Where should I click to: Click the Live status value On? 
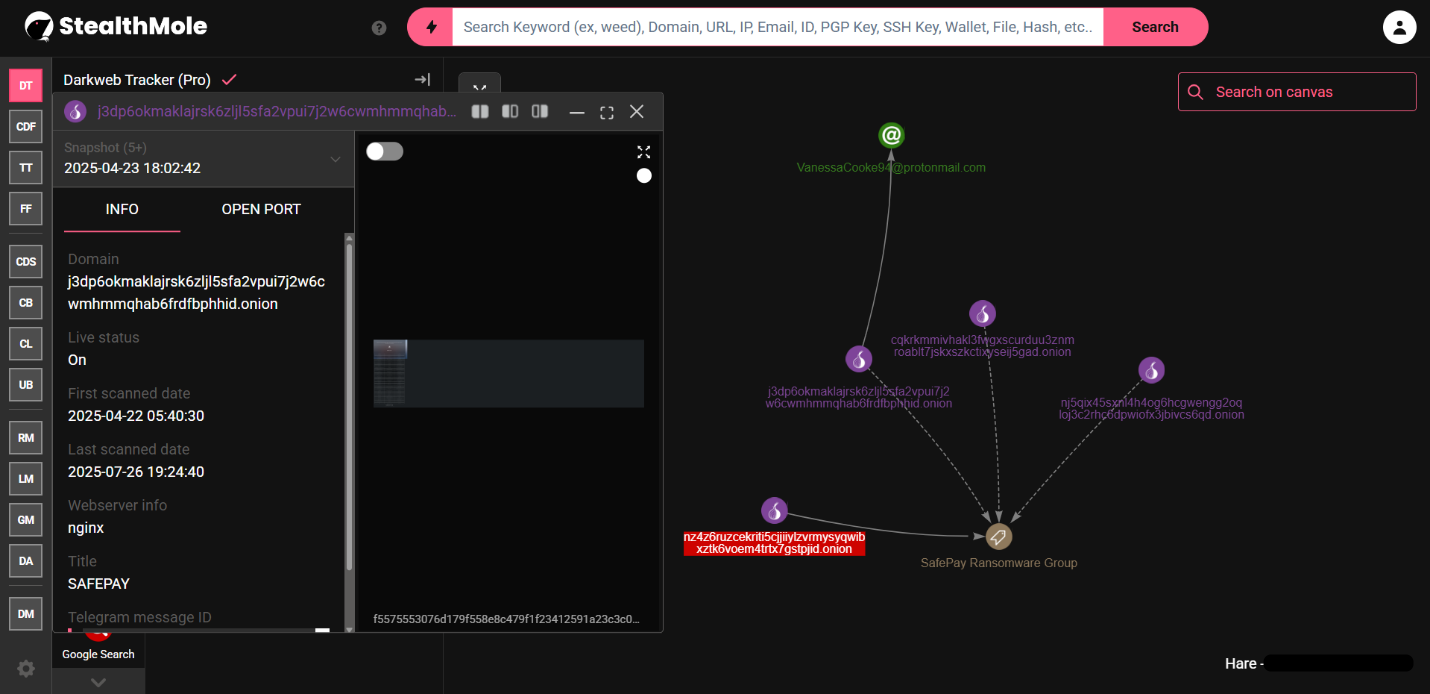click(77, 360)
